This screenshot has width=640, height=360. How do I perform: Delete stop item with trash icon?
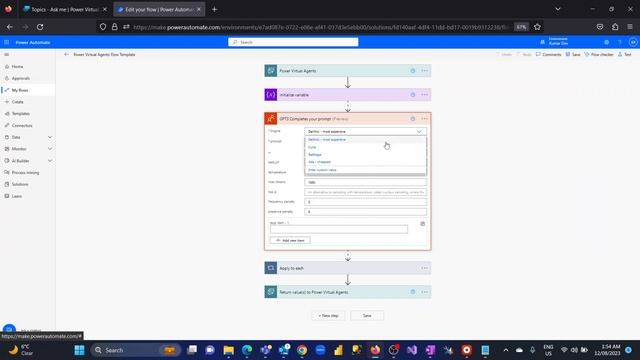coord(422,224)
